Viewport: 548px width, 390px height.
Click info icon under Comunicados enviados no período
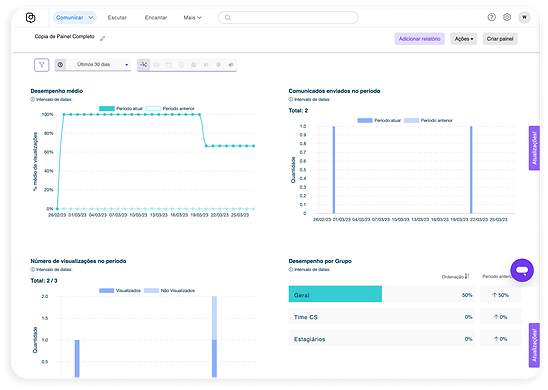[290, 99]
